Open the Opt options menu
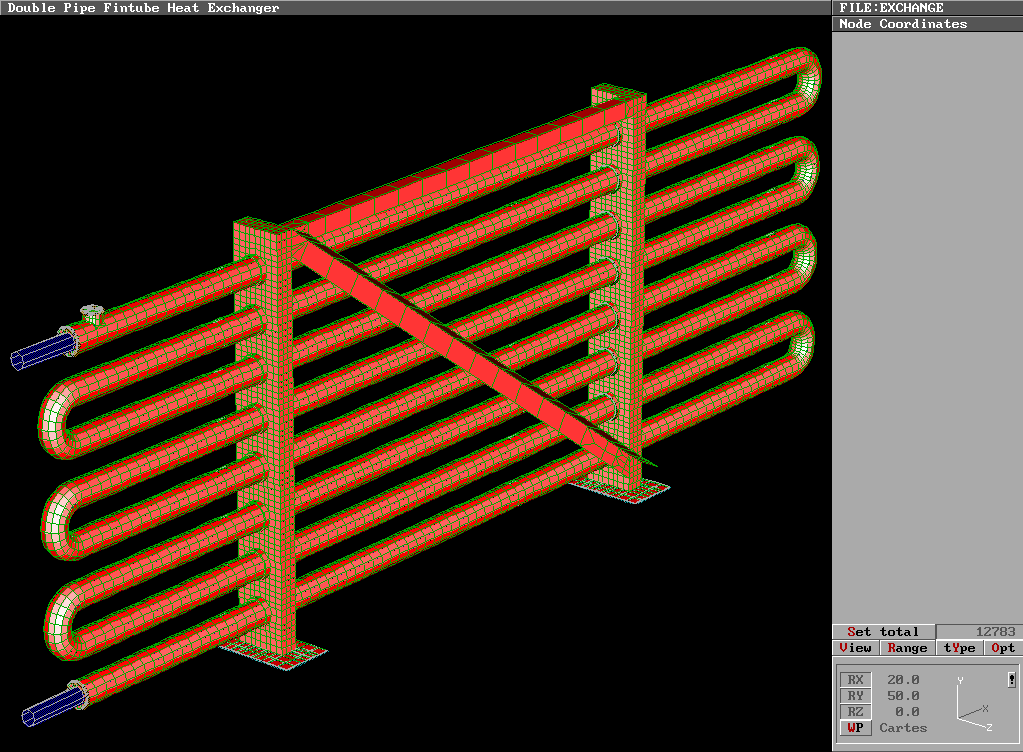This screenshot has height=752, width=1023. (x=1003, y=648)
